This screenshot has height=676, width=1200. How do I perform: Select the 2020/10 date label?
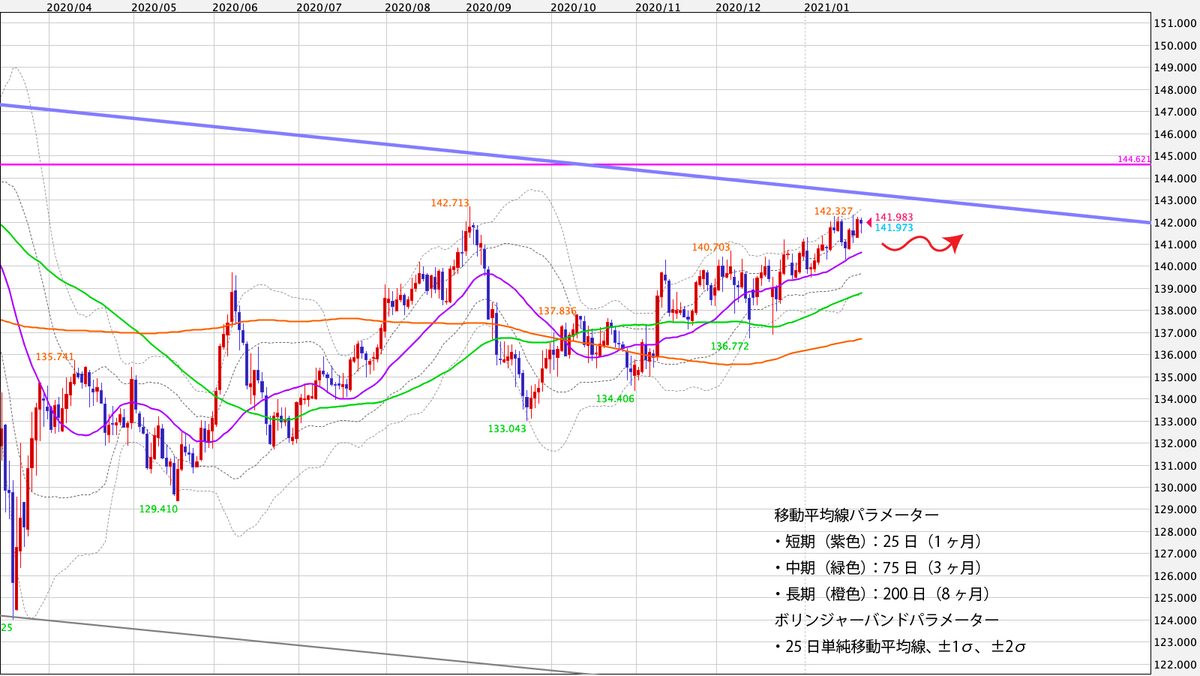coord(574,6)
